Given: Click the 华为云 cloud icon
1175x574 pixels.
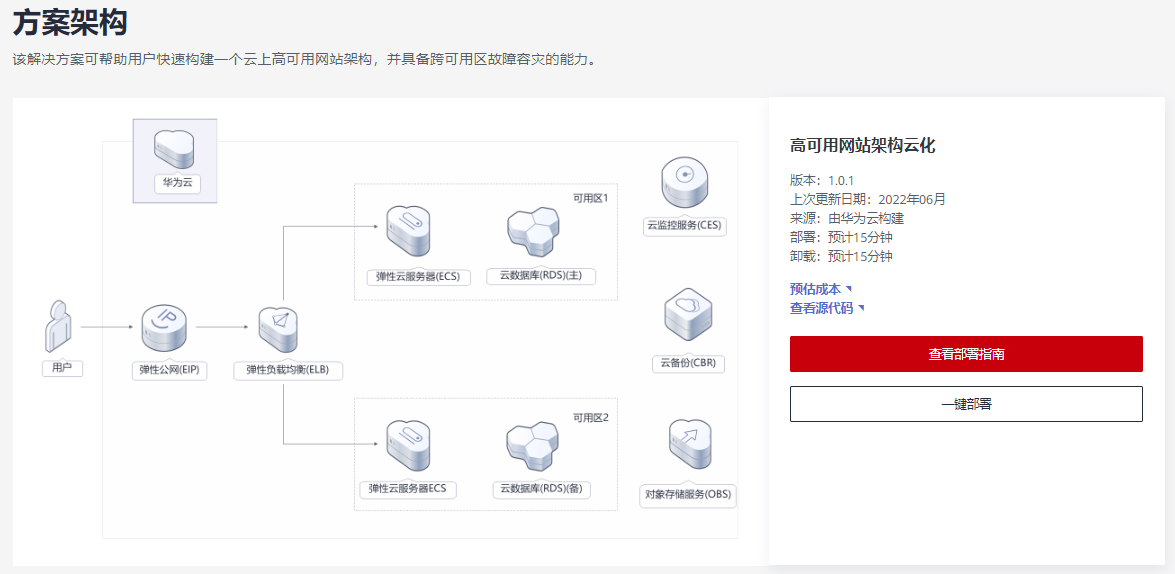Looking at the screenshot, I should pyautogui.click(x=174, y=149).
